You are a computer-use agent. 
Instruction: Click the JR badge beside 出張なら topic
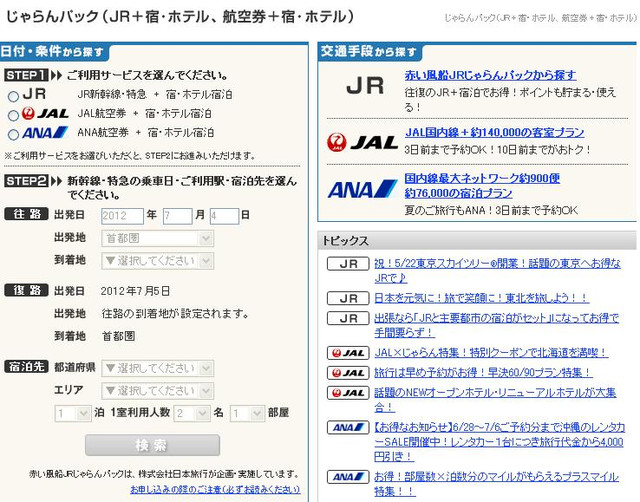(x=348, y=318)
